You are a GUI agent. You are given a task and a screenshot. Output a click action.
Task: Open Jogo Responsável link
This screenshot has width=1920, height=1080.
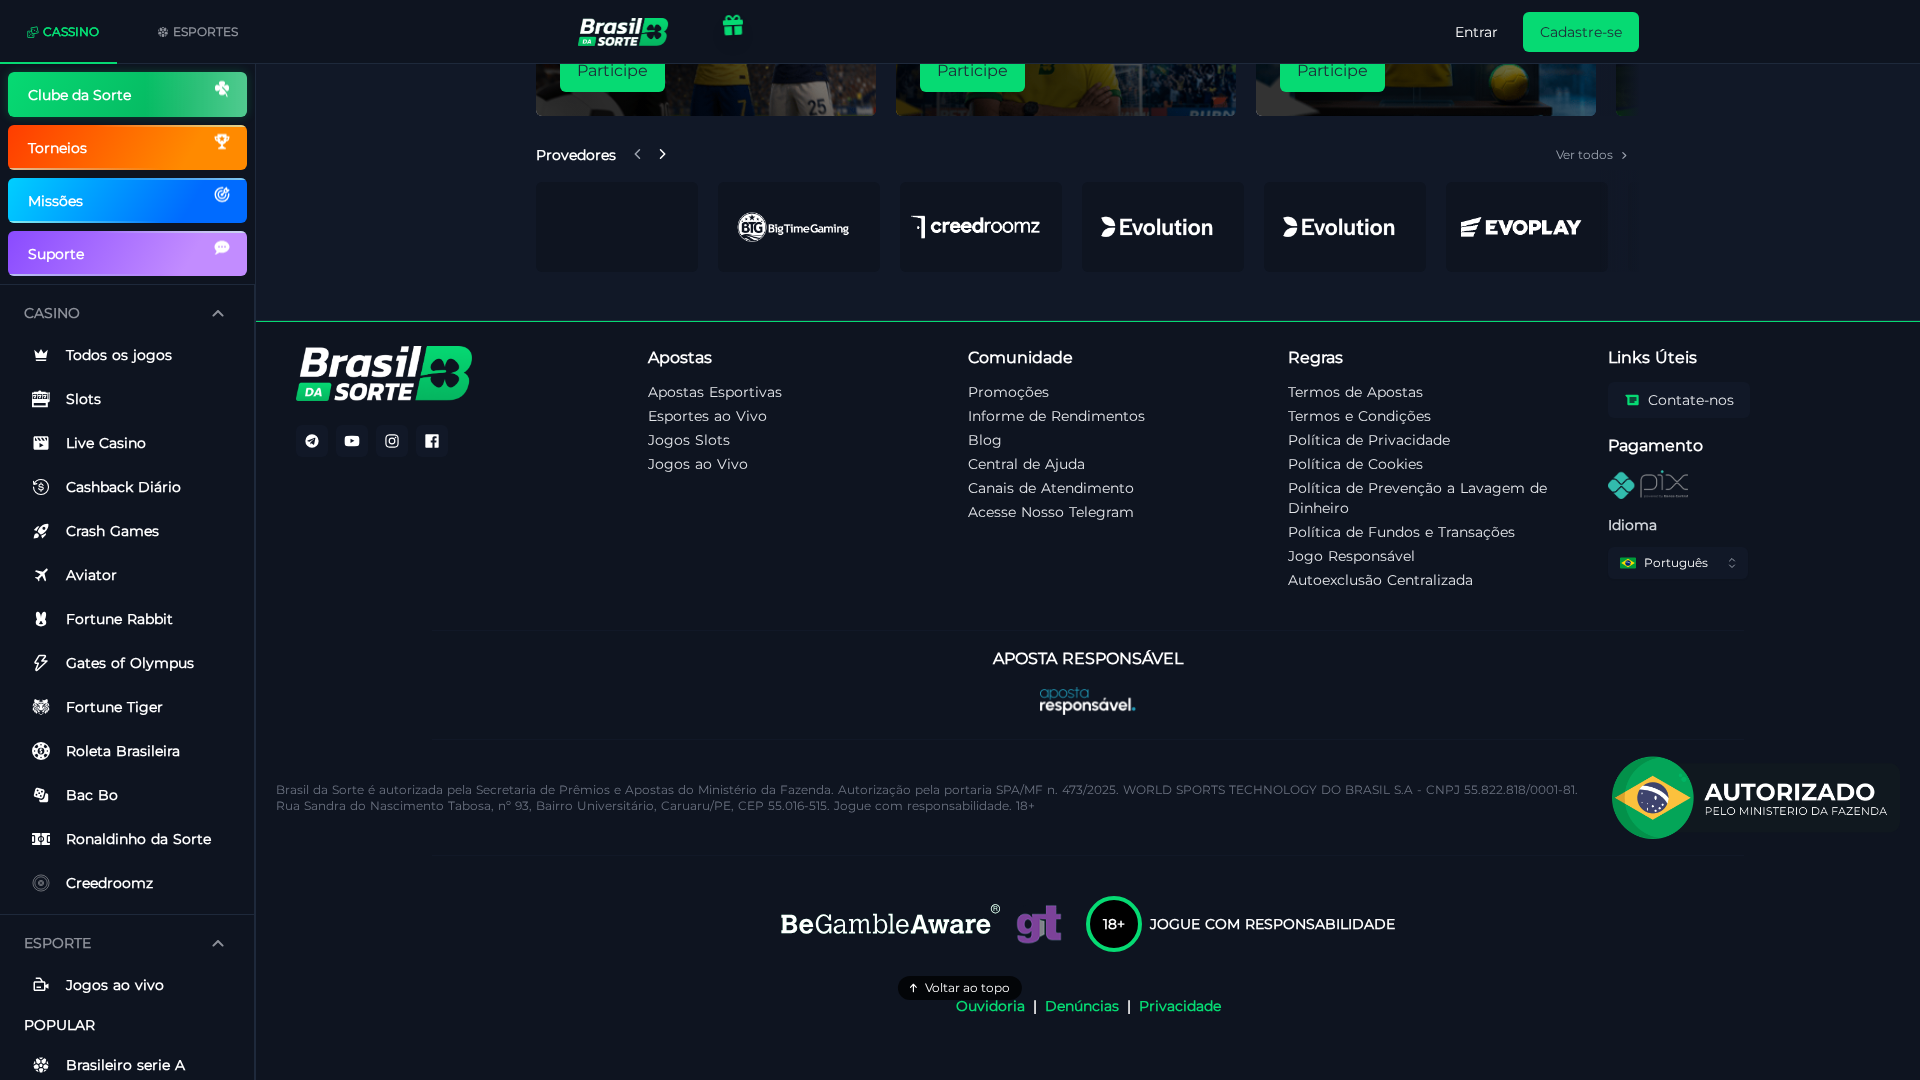click(x=1351, y=556)
